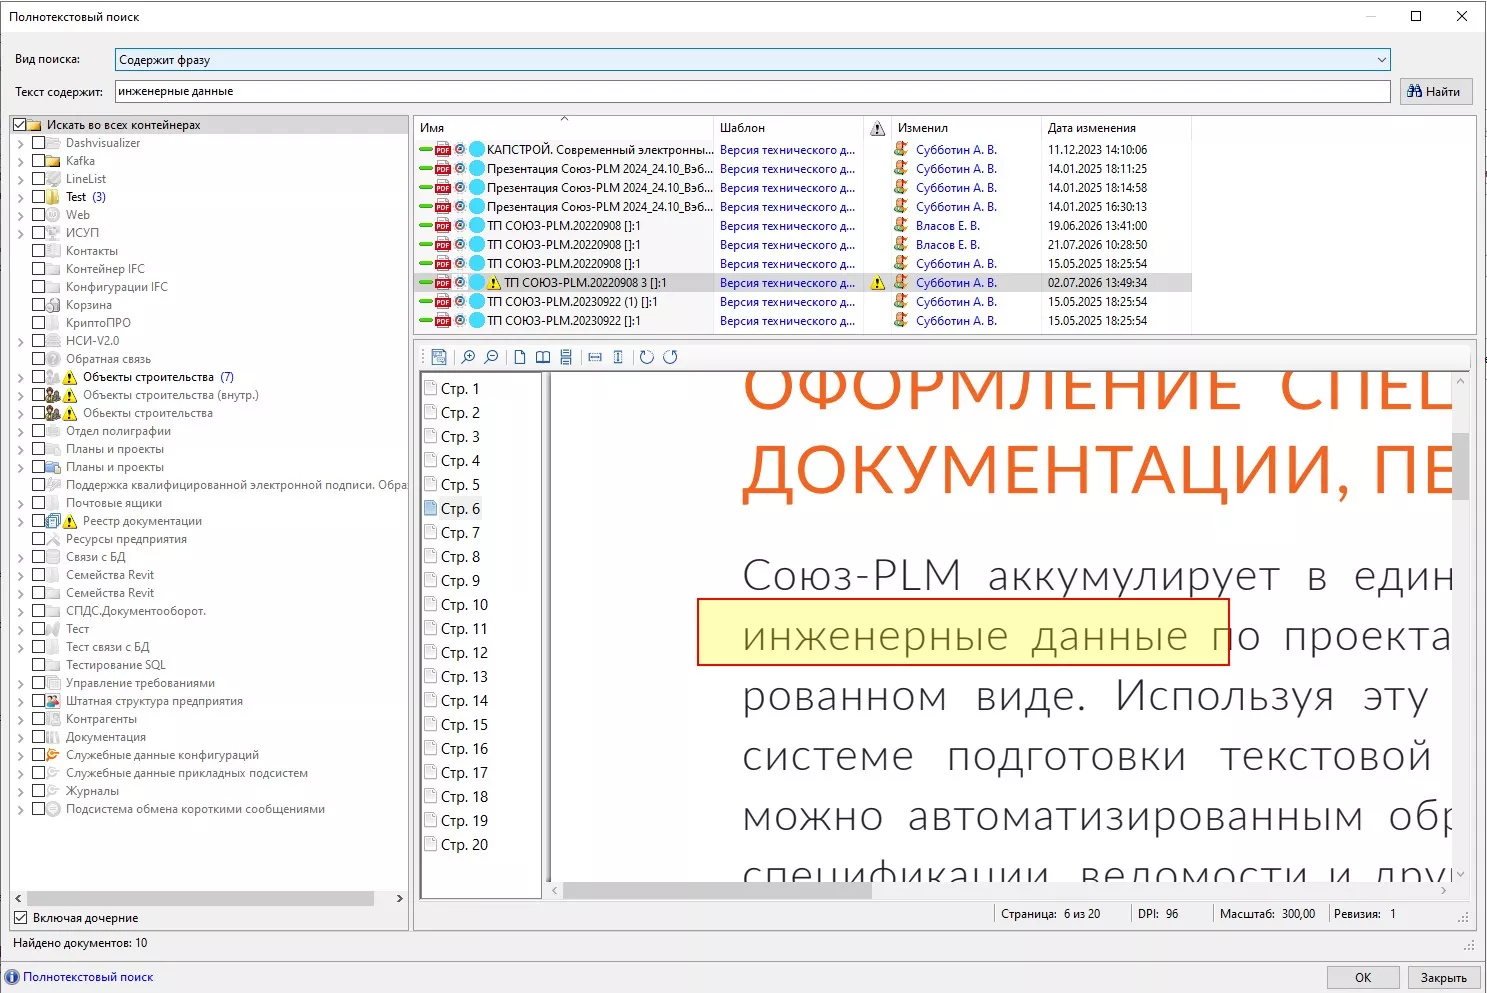Select page Стр. 20 in the list
This screenshot has height=993, width=1487.
464,845
